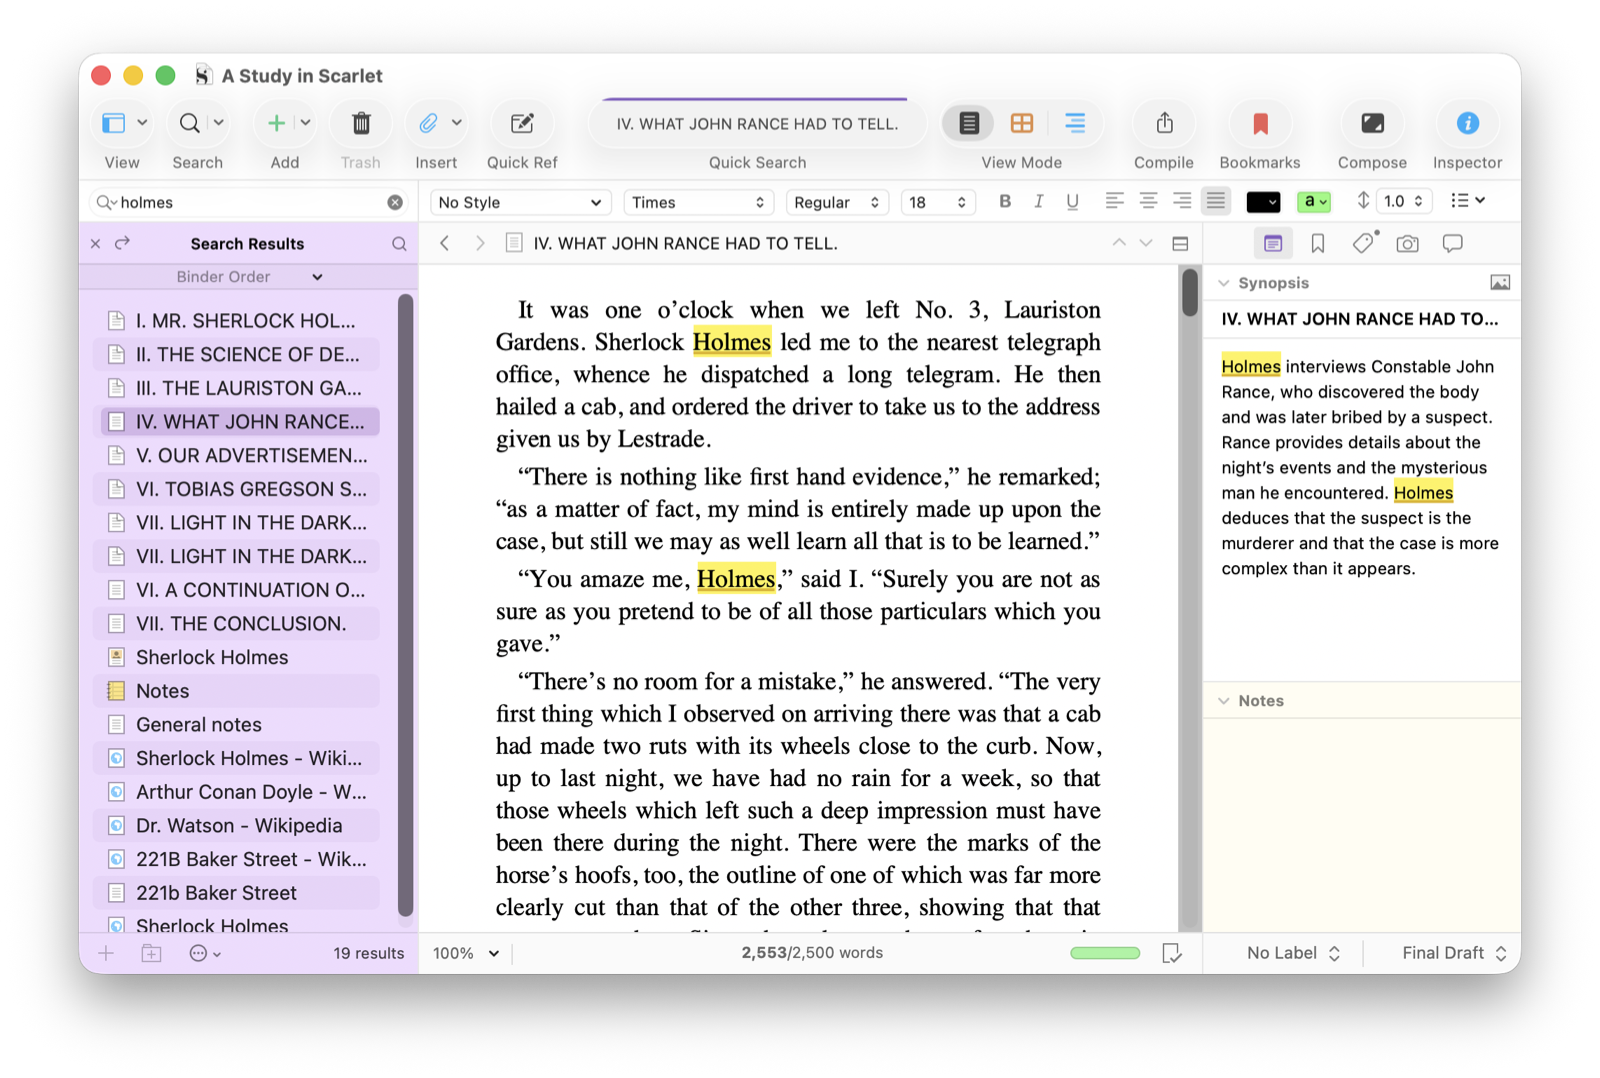Viewport: 1600px width, 1078px height.
Task: Toggle bold formatting
Action: pyautogui.click(x=1005, y=202)
